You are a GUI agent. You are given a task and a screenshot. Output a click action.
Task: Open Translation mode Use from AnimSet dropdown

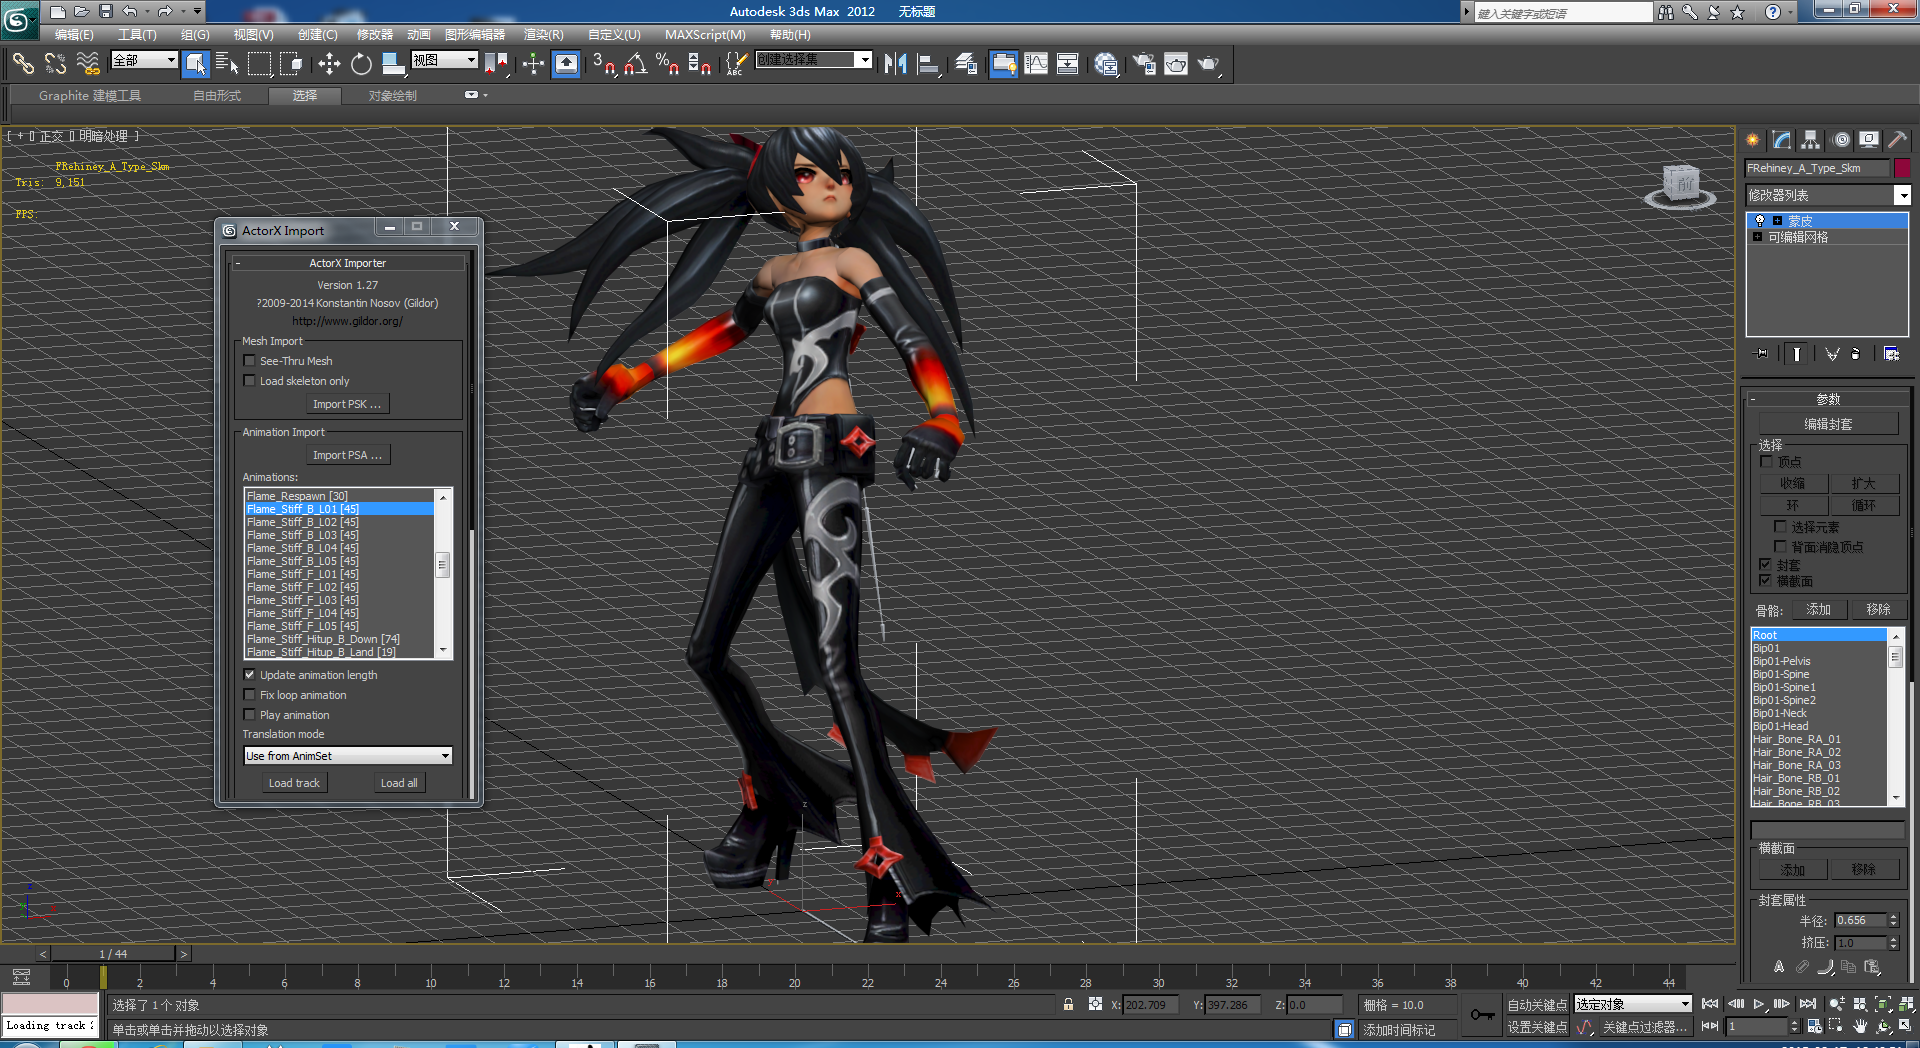(348, 756)
